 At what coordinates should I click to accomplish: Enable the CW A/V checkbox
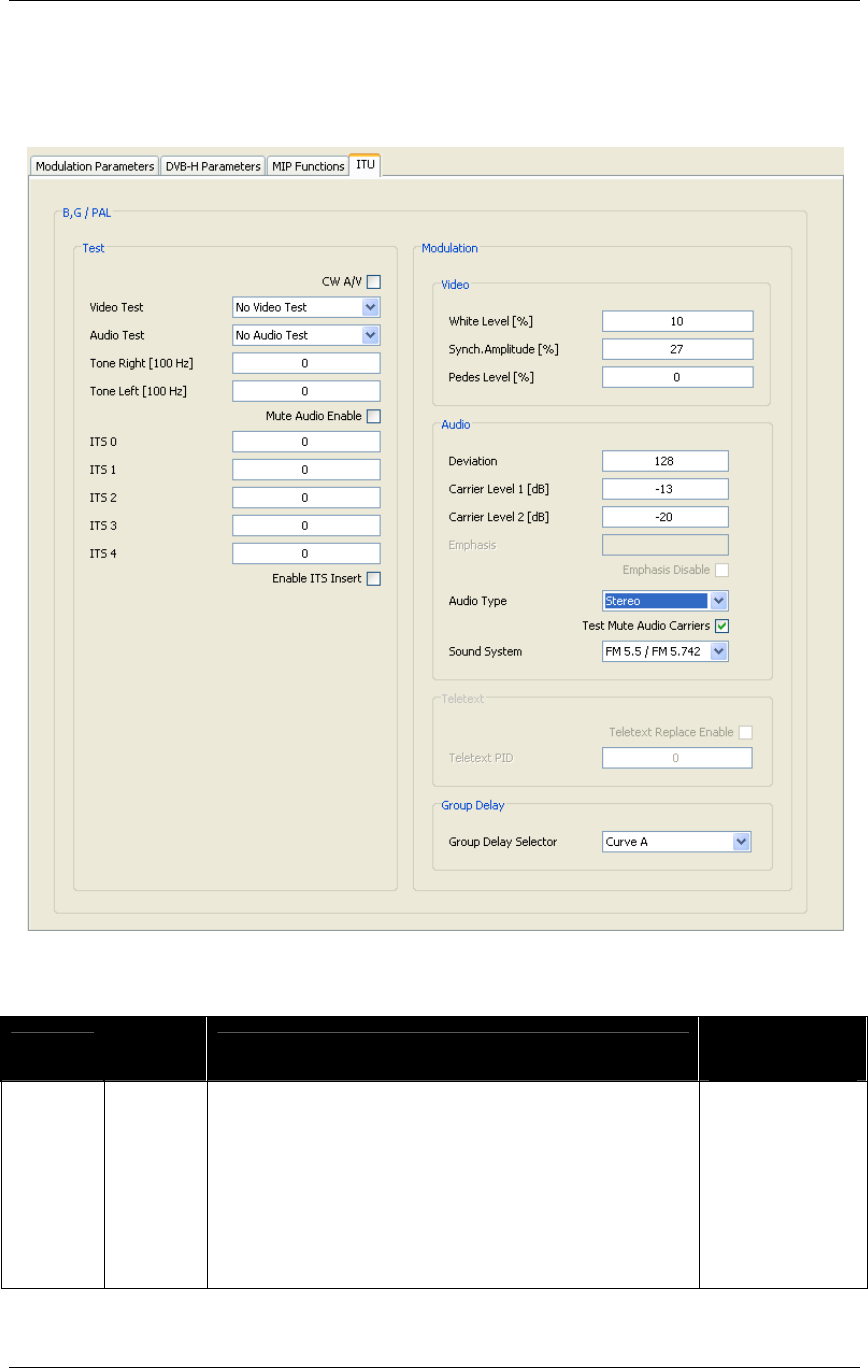(x=374, y=283)
